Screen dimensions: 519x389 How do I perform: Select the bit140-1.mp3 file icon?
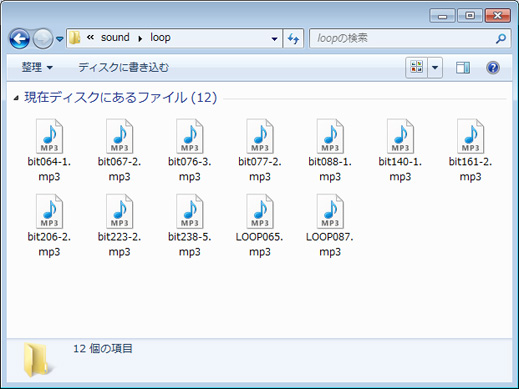[400, 136]
